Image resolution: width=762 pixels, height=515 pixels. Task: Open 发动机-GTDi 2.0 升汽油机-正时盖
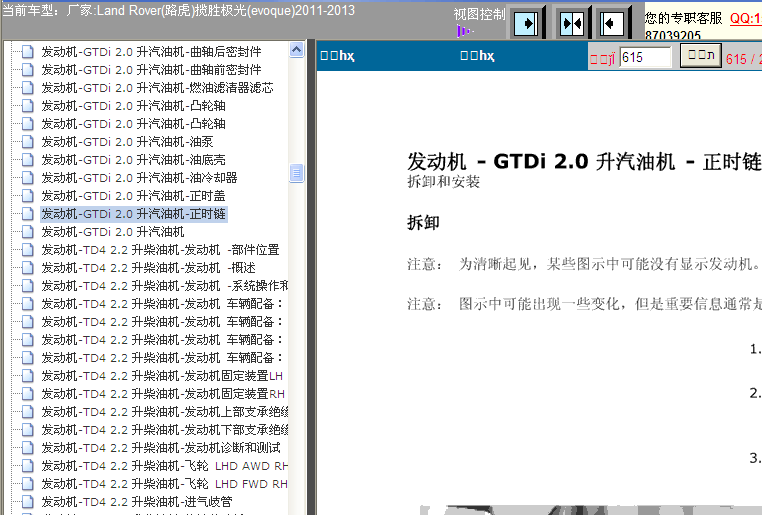coord(133,195)
